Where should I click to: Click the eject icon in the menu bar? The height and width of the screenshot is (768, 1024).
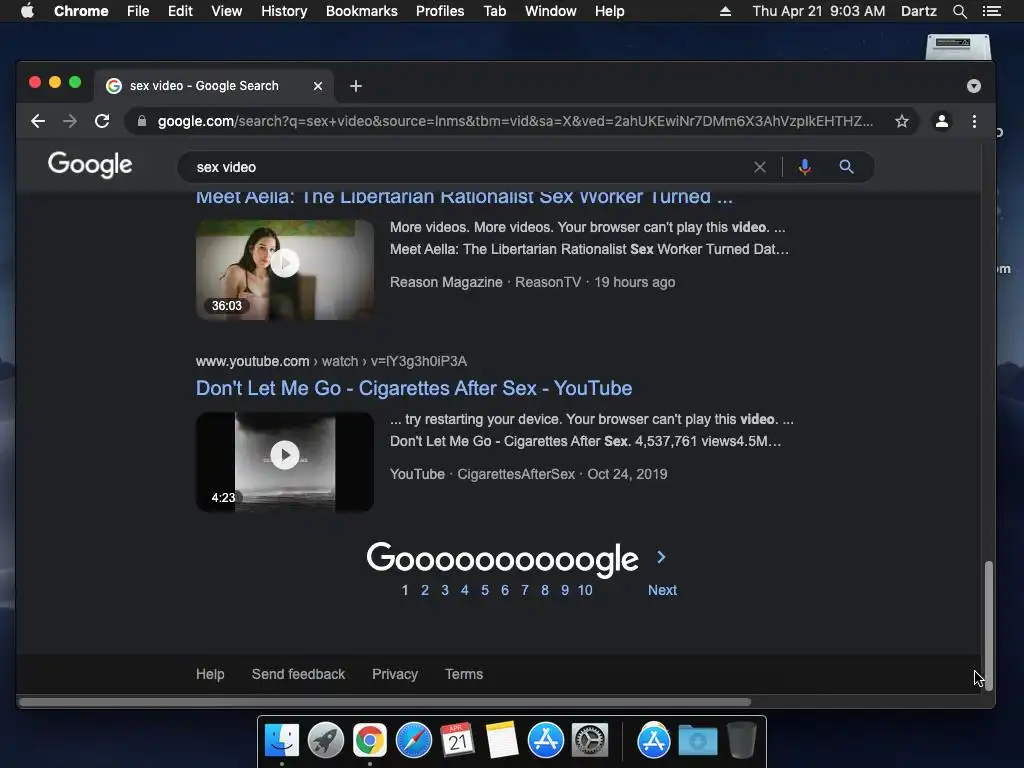tap(725, 11)
